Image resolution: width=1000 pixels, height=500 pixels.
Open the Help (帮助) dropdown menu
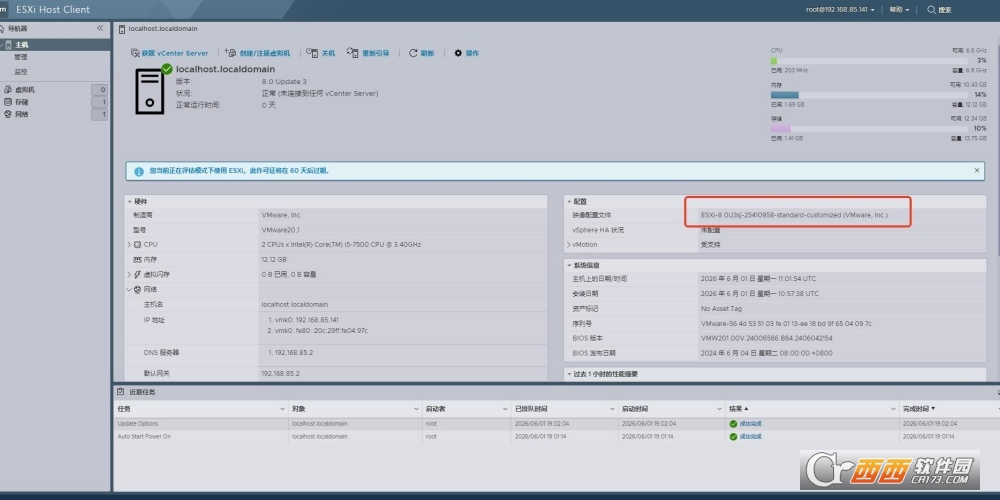click(x=899, y=10)
